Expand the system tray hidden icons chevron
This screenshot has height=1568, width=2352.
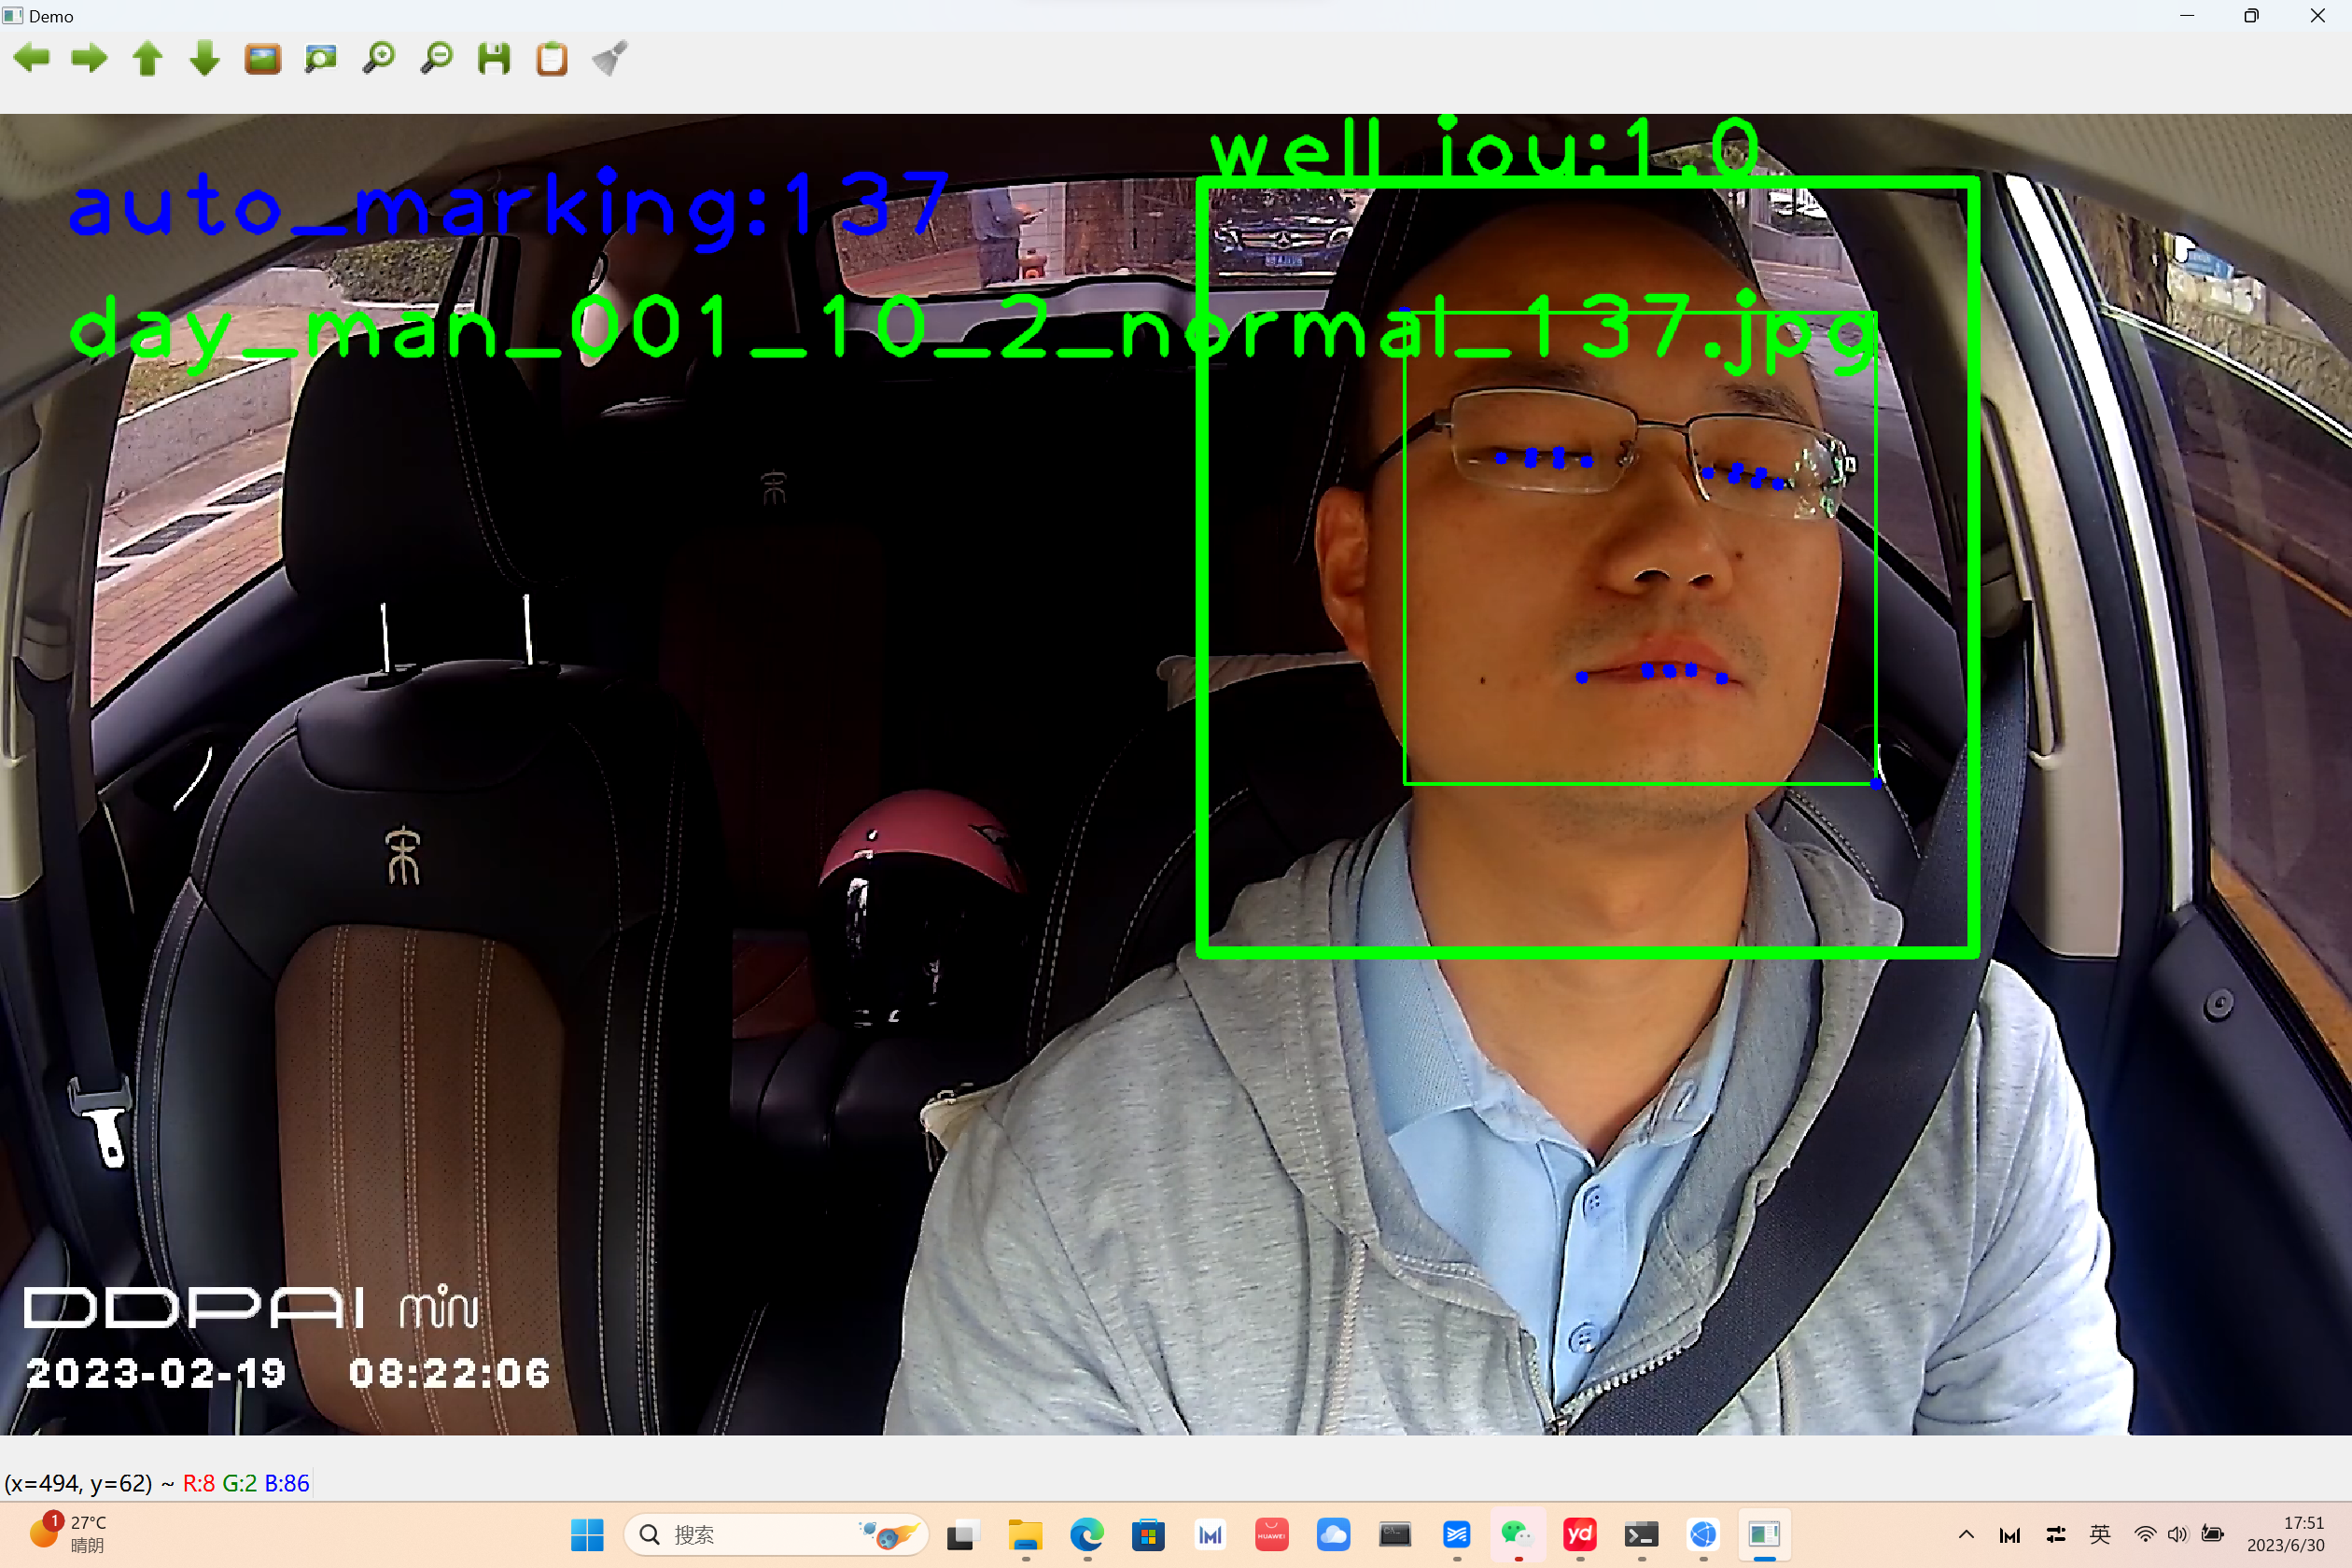tap(1966, 1534)
